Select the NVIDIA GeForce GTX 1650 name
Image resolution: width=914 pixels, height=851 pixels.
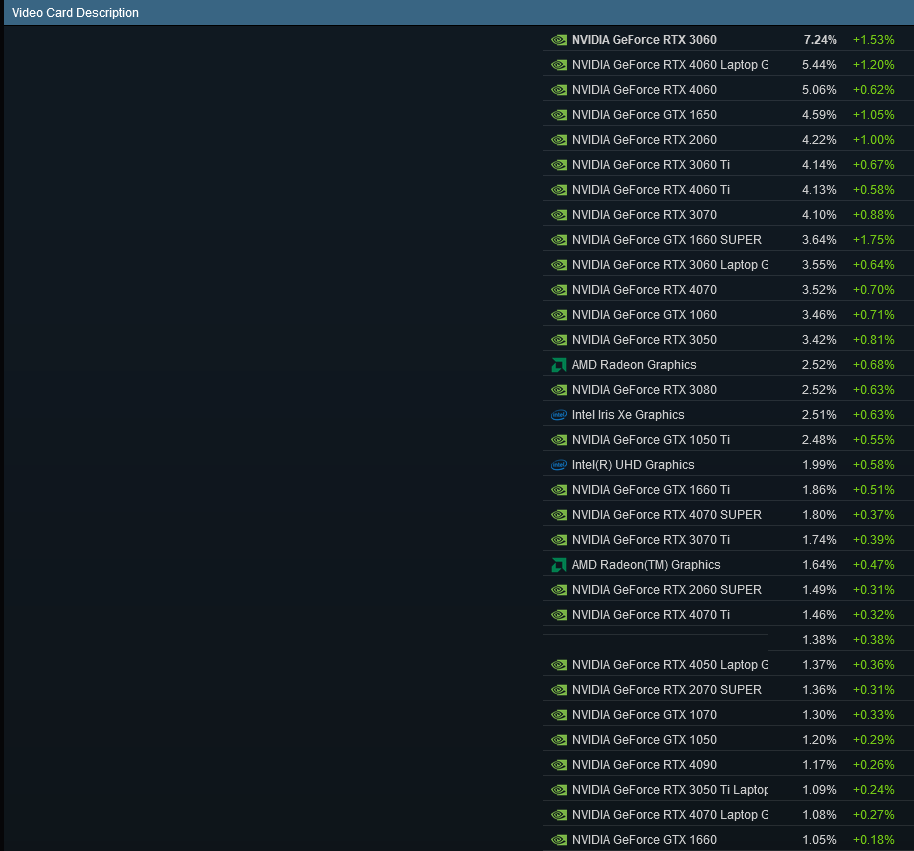(644, 115)
